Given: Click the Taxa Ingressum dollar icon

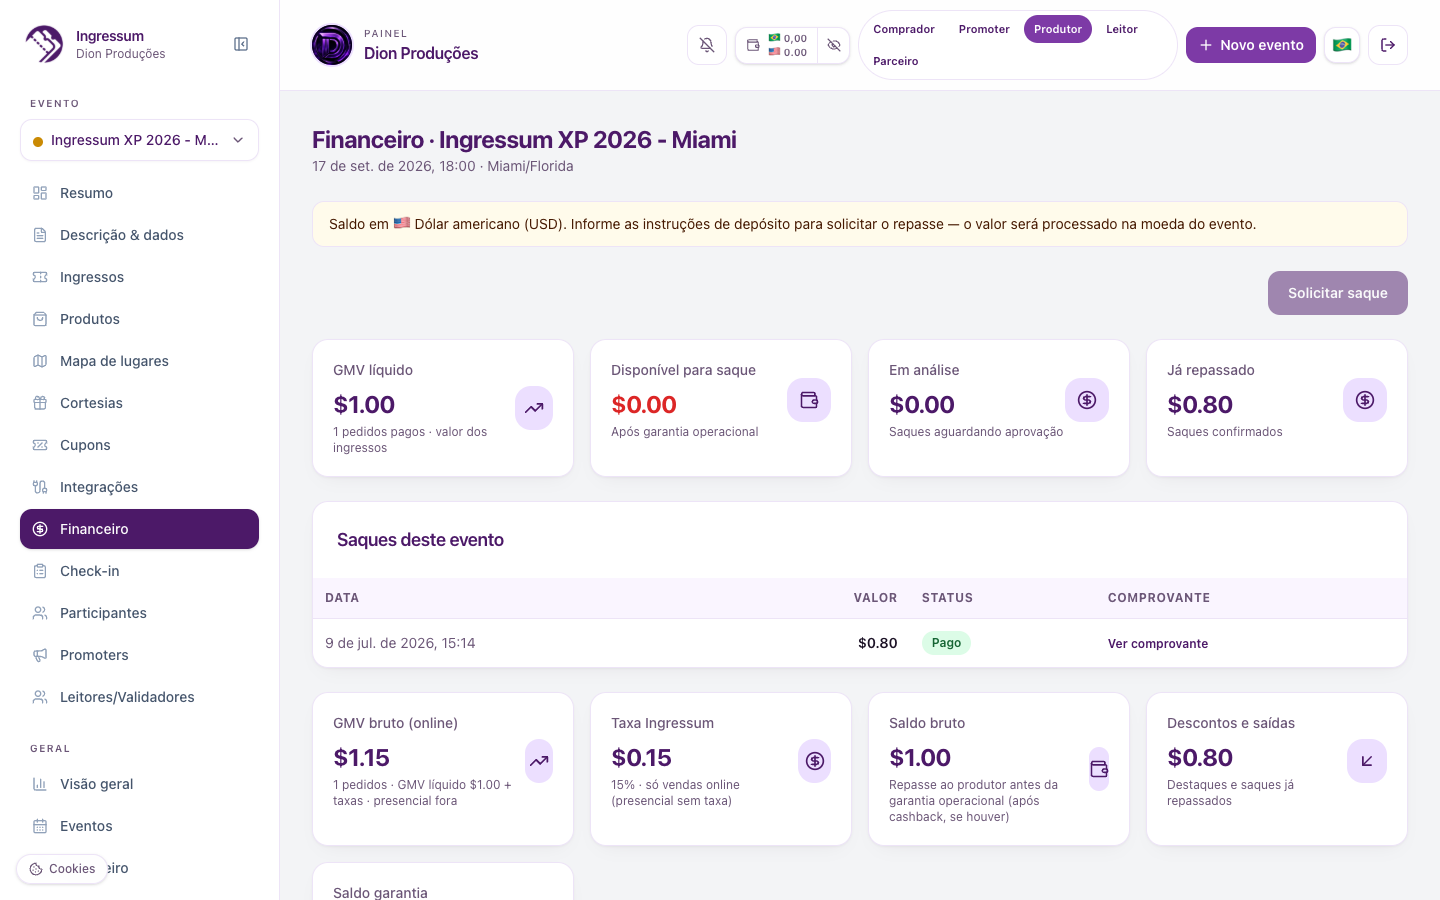Looking at the screenshot, I should [x=815, y=761].
